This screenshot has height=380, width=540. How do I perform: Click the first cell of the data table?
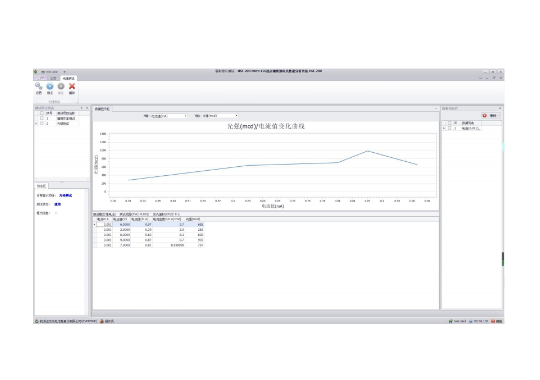(x=104, y=225)
